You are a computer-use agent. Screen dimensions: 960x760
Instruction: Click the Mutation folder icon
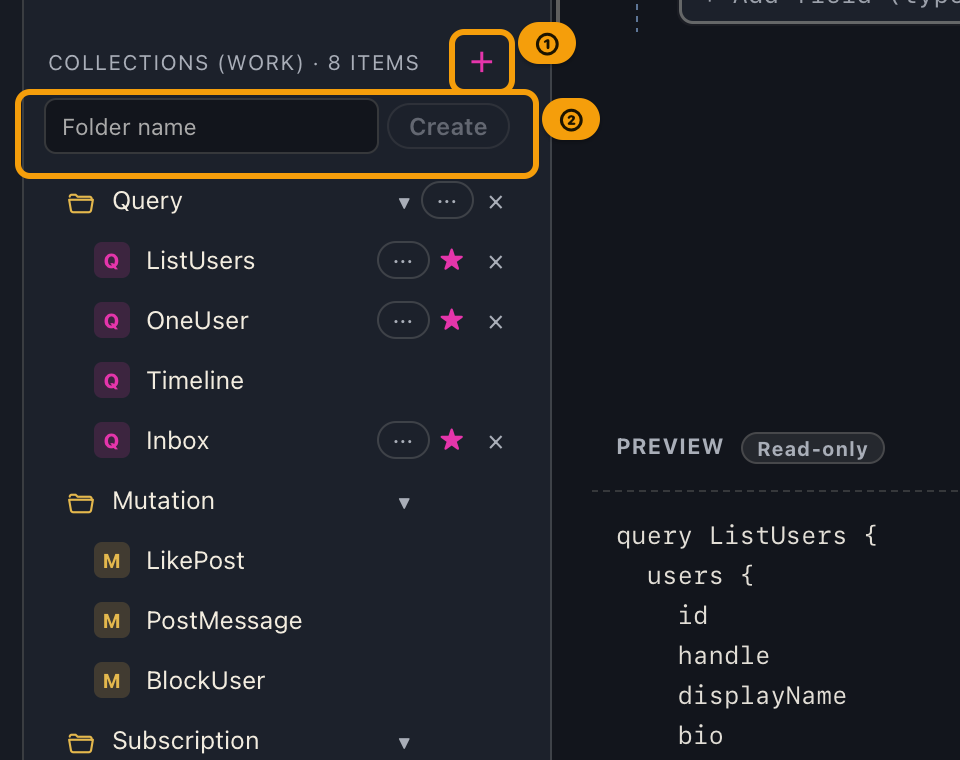tap(81, 502)
